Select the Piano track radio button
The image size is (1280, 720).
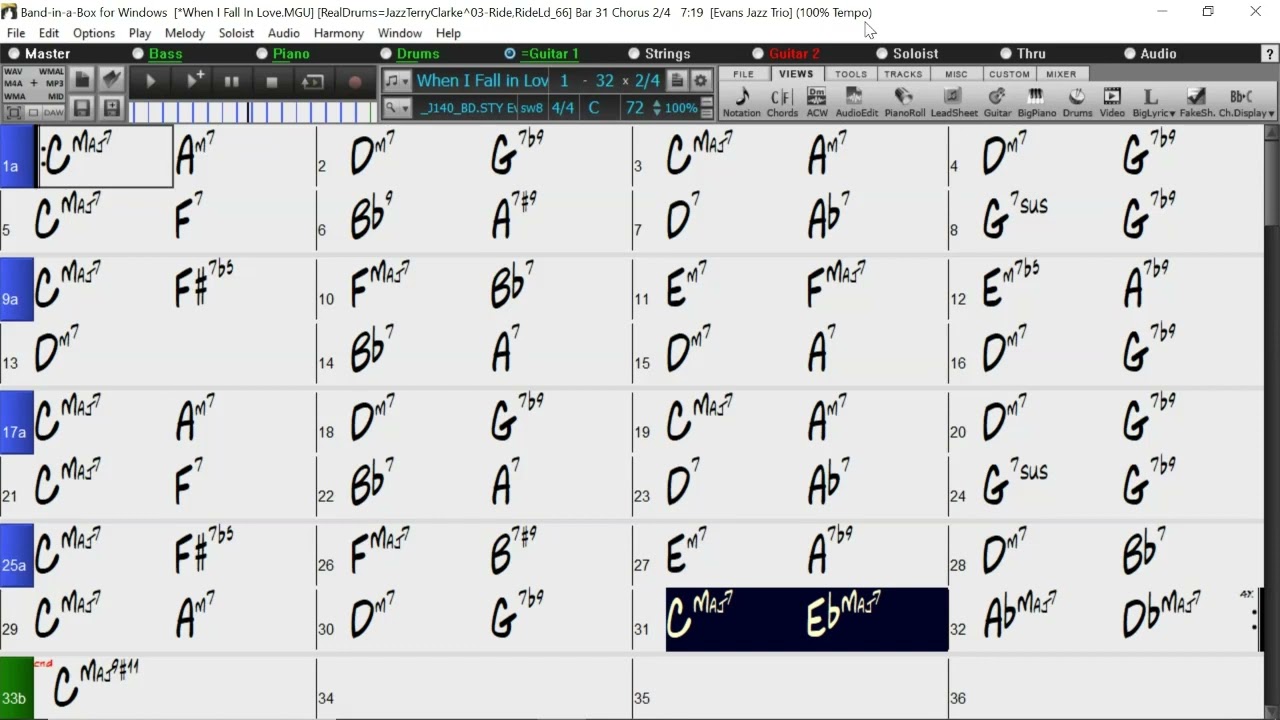262,54
